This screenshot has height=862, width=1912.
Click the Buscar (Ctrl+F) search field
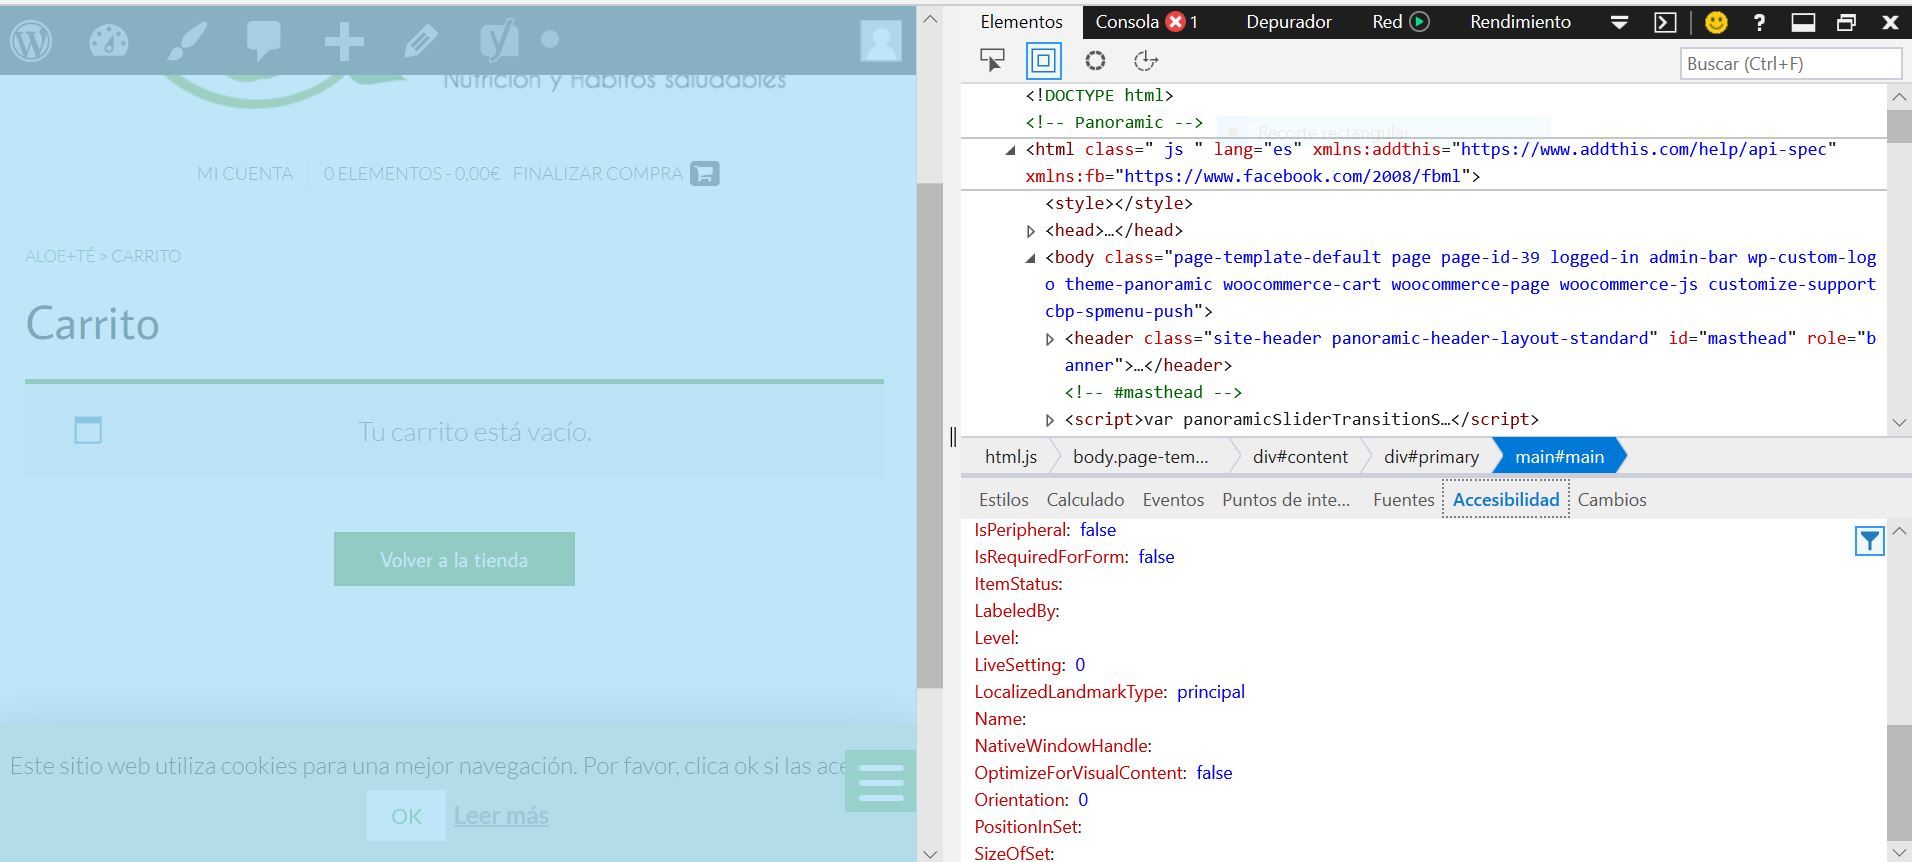coord(1790,63)
